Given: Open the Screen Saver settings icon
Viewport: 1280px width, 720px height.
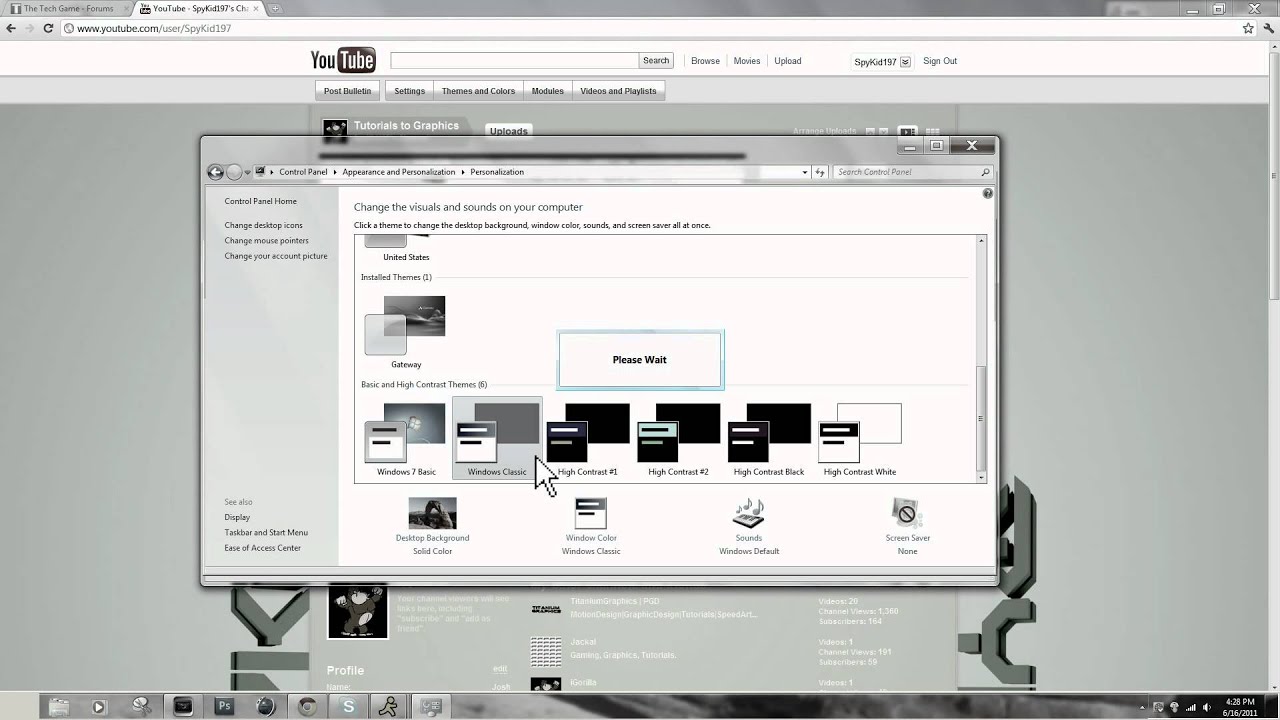Looking at the screenshot, I should pos(907,513).
